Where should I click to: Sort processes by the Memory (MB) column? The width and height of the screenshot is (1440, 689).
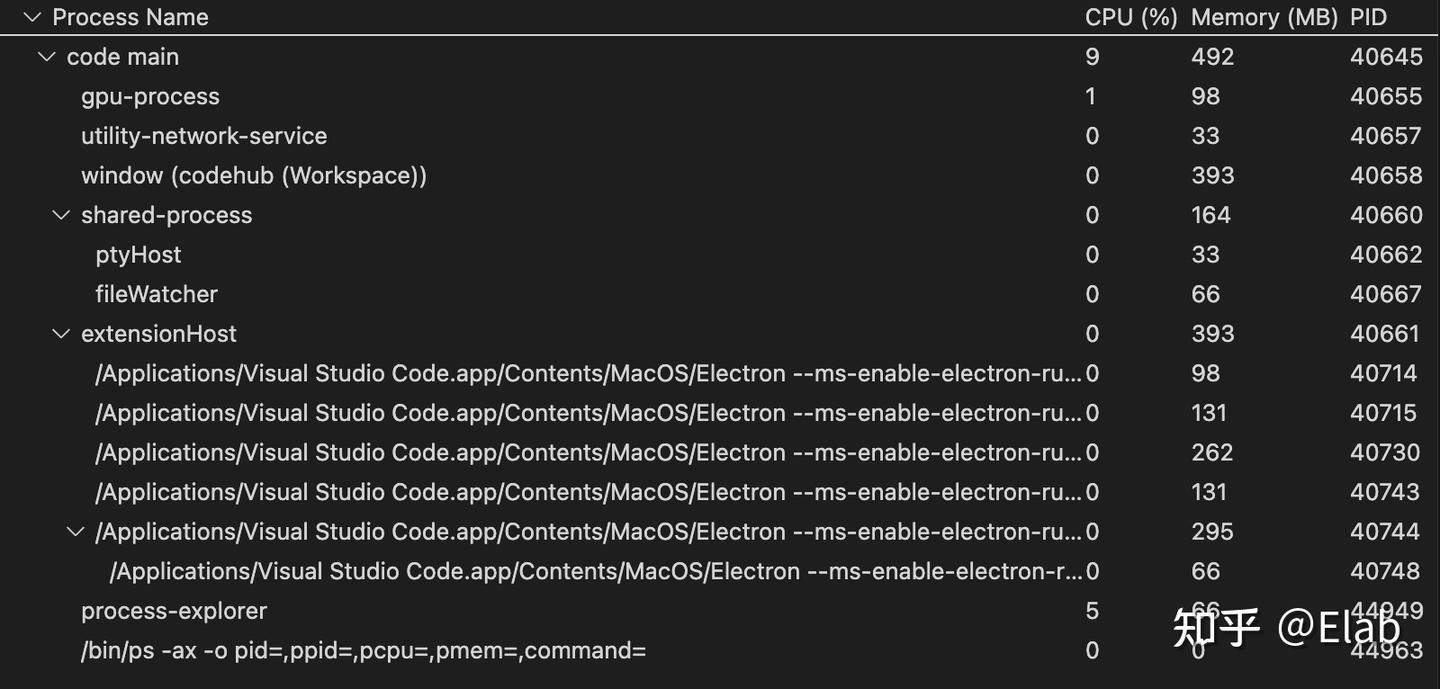tap(1264, 16)
